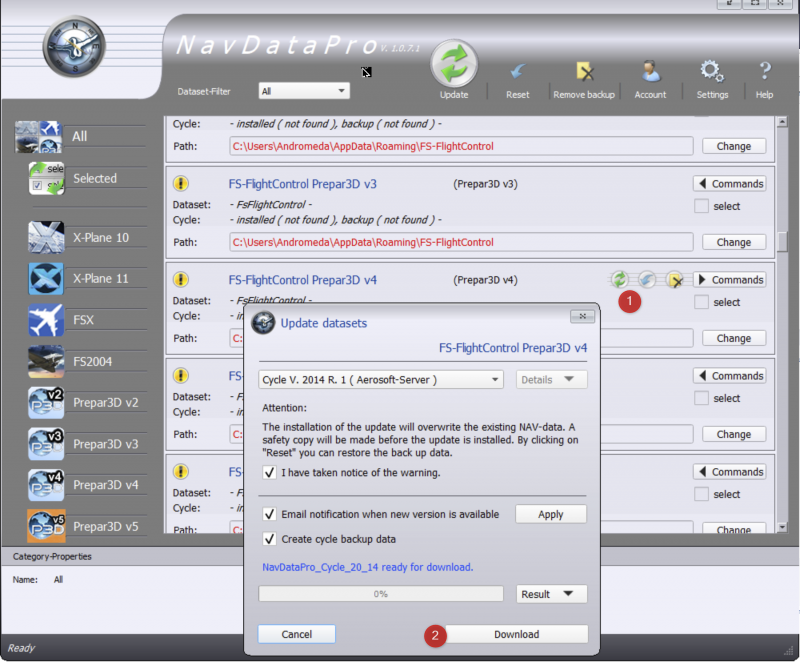This screenshot has width=800, height=662.
Task: Click the Prepar3D v3 path input field
Action: coord(461,242)
